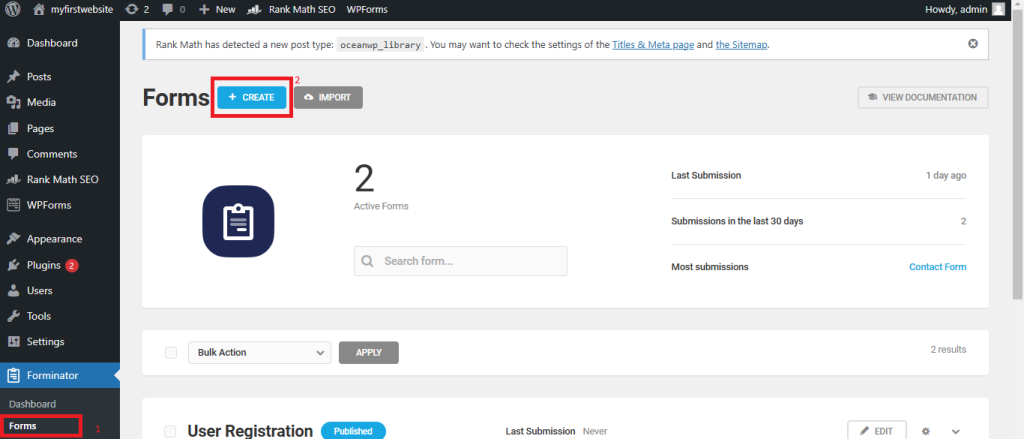Open the Appearance menu
1024x439 pixels.
point(54,239)
